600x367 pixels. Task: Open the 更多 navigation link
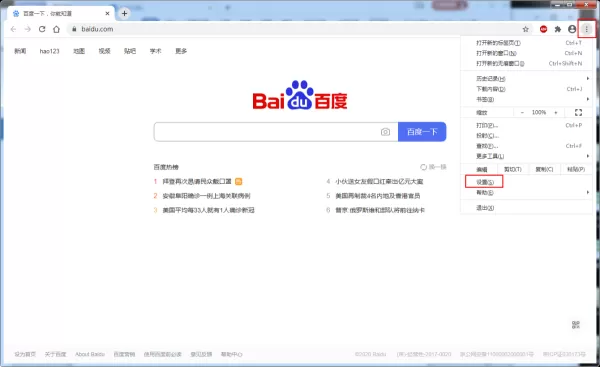coord(181,51)
